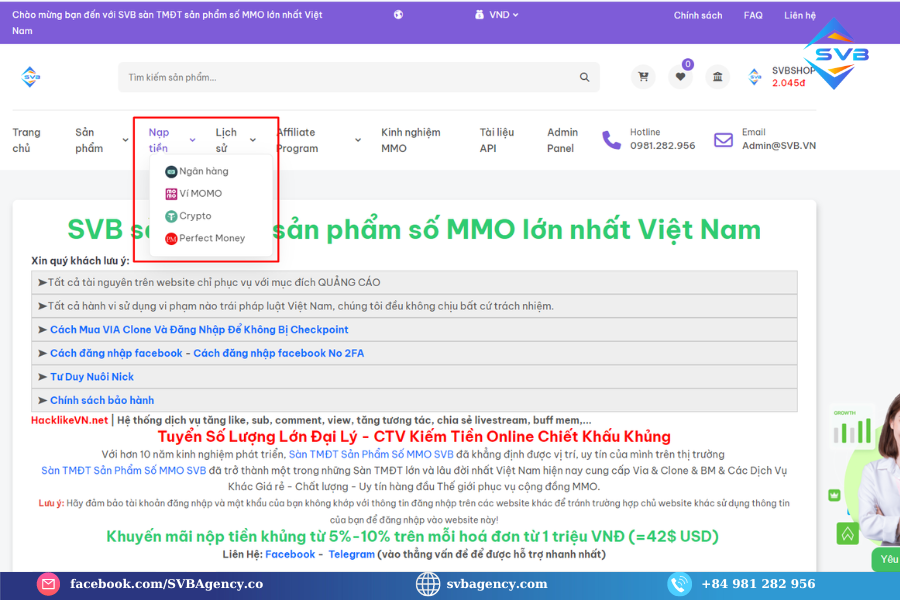The image size is (900, 600).
Task: Click the Perfect Money red icon
Action: (171, 238)
